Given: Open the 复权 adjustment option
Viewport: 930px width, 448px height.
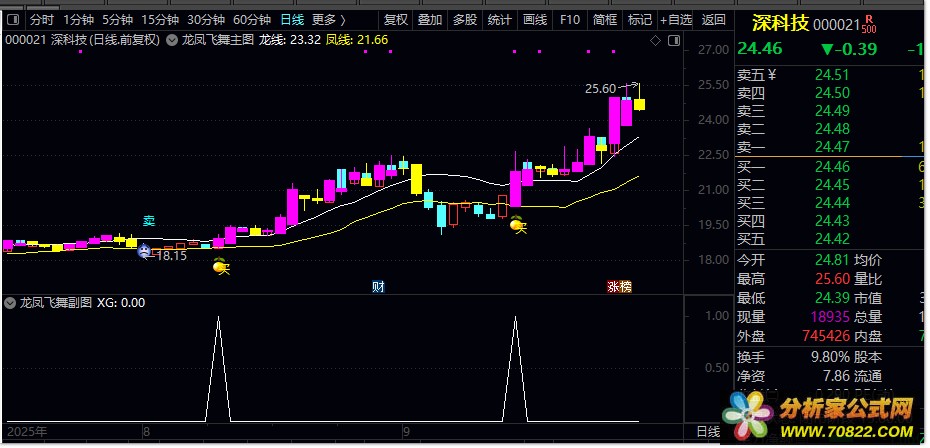Looking at the screenshot, I should pyautogui.click(x=396, y=20).
